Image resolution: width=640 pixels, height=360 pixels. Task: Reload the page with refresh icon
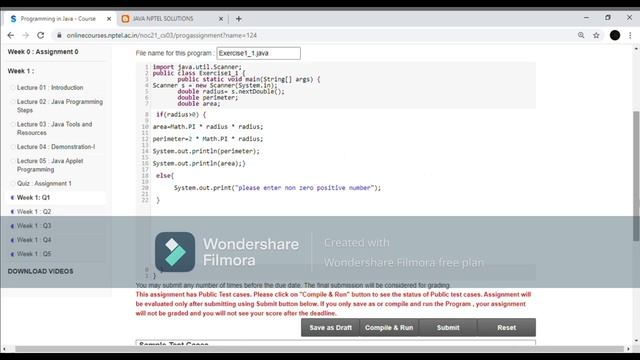40,36
